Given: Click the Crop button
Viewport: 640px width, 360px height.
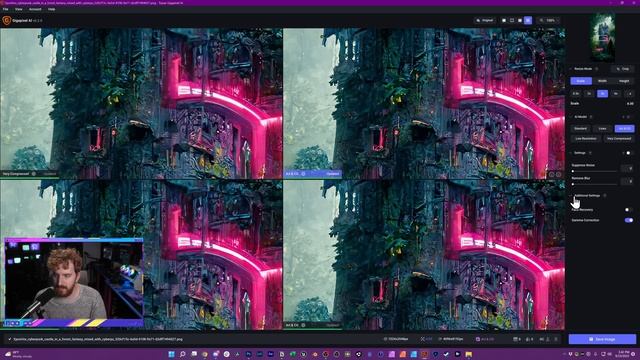Looking at the screenshot, I should coord(623,69).
